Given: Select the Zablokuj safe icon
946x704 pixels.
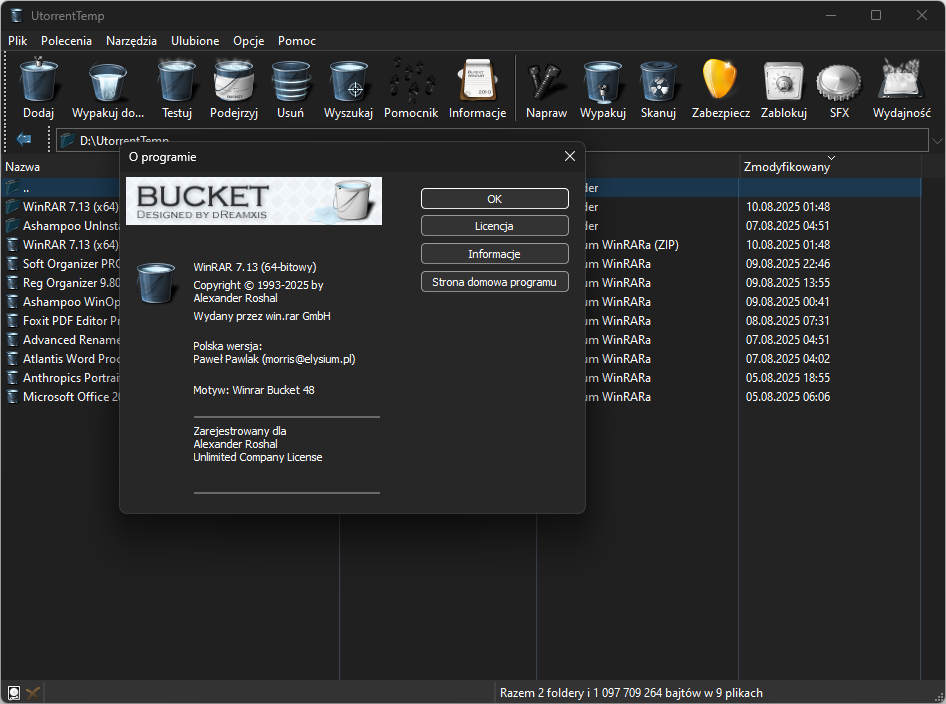Looking at the screenshot, I should click(784, 80).
